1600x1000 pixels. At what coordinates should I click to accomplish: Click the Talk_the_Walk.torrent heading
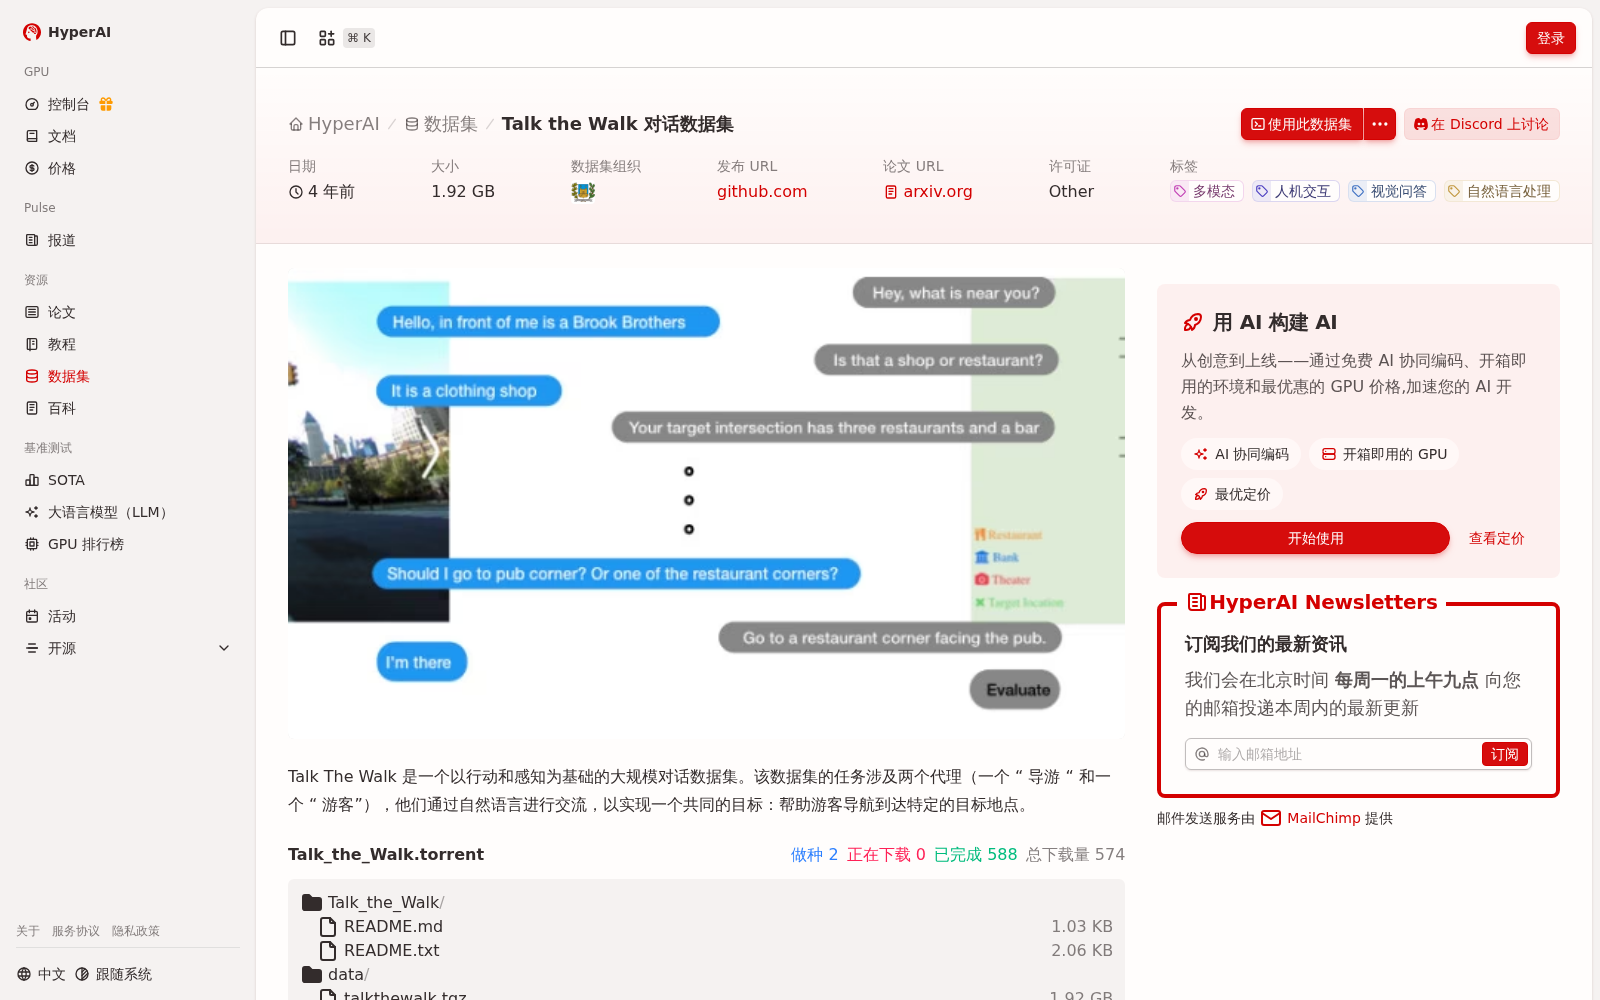(x=386, y=854)
